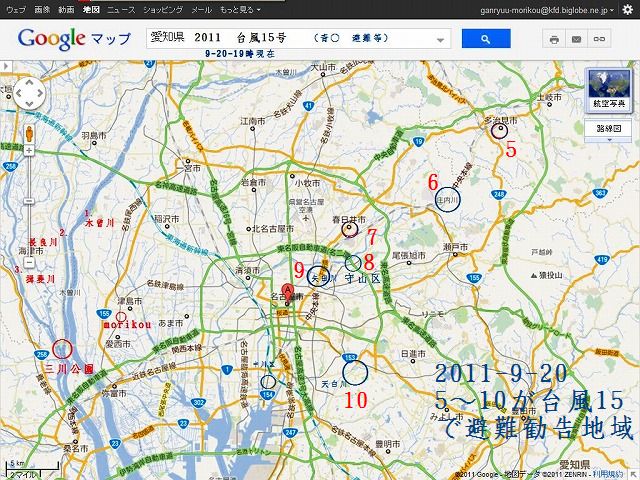Click route 363 shield icon

[600, 193]
